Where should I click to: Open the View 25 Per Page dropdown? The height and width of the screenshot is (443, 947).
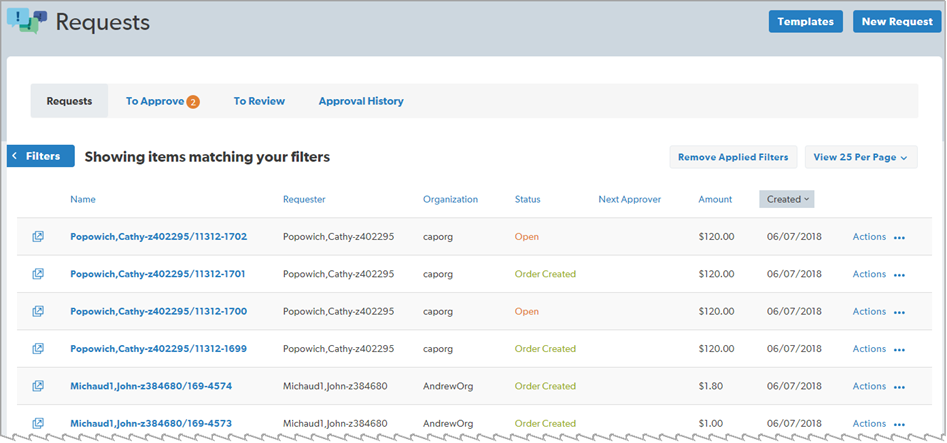tap(861, 157)
